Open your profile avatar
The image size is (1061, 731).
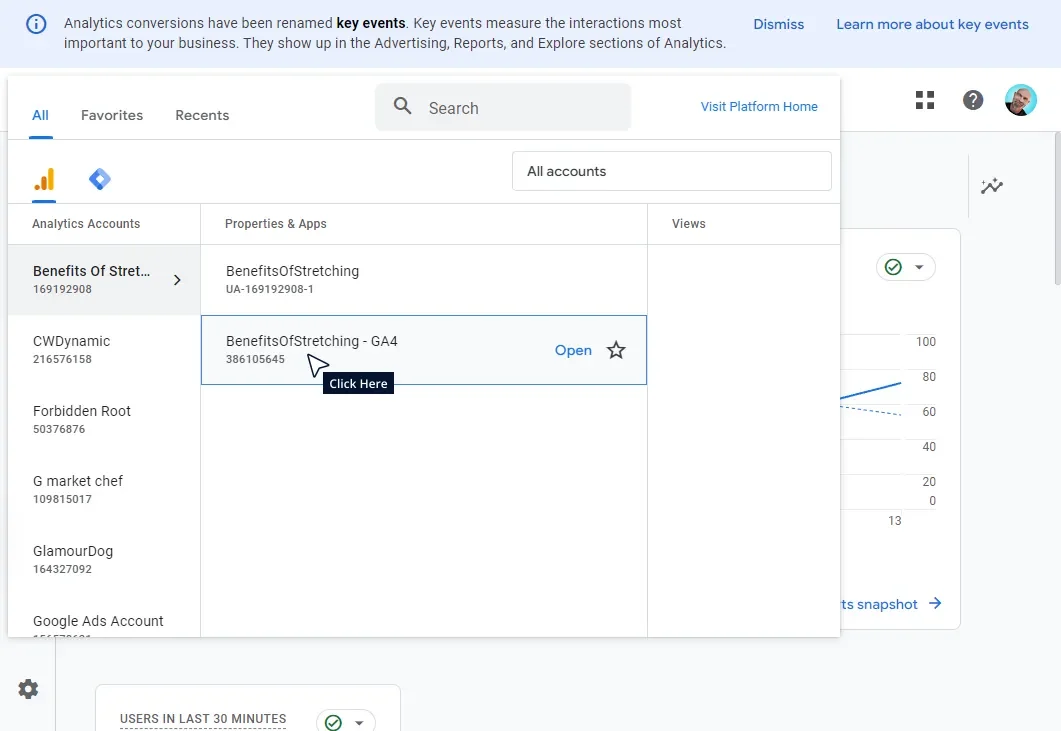(x=1020, y=99)
